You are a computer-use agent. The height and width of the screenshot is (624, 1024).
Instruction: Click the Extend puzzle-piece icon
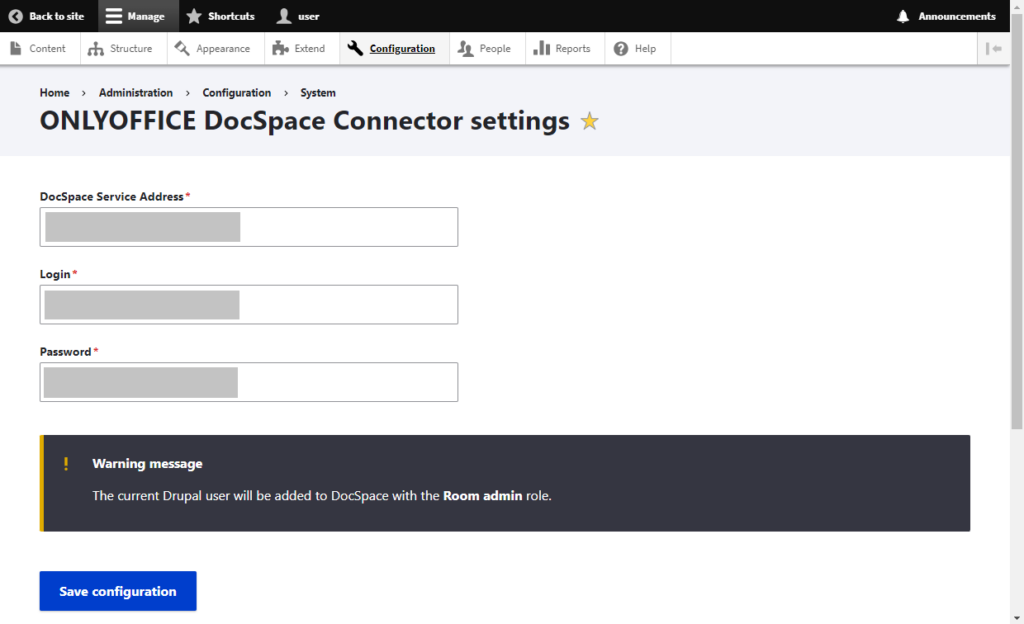click(277, 47)
